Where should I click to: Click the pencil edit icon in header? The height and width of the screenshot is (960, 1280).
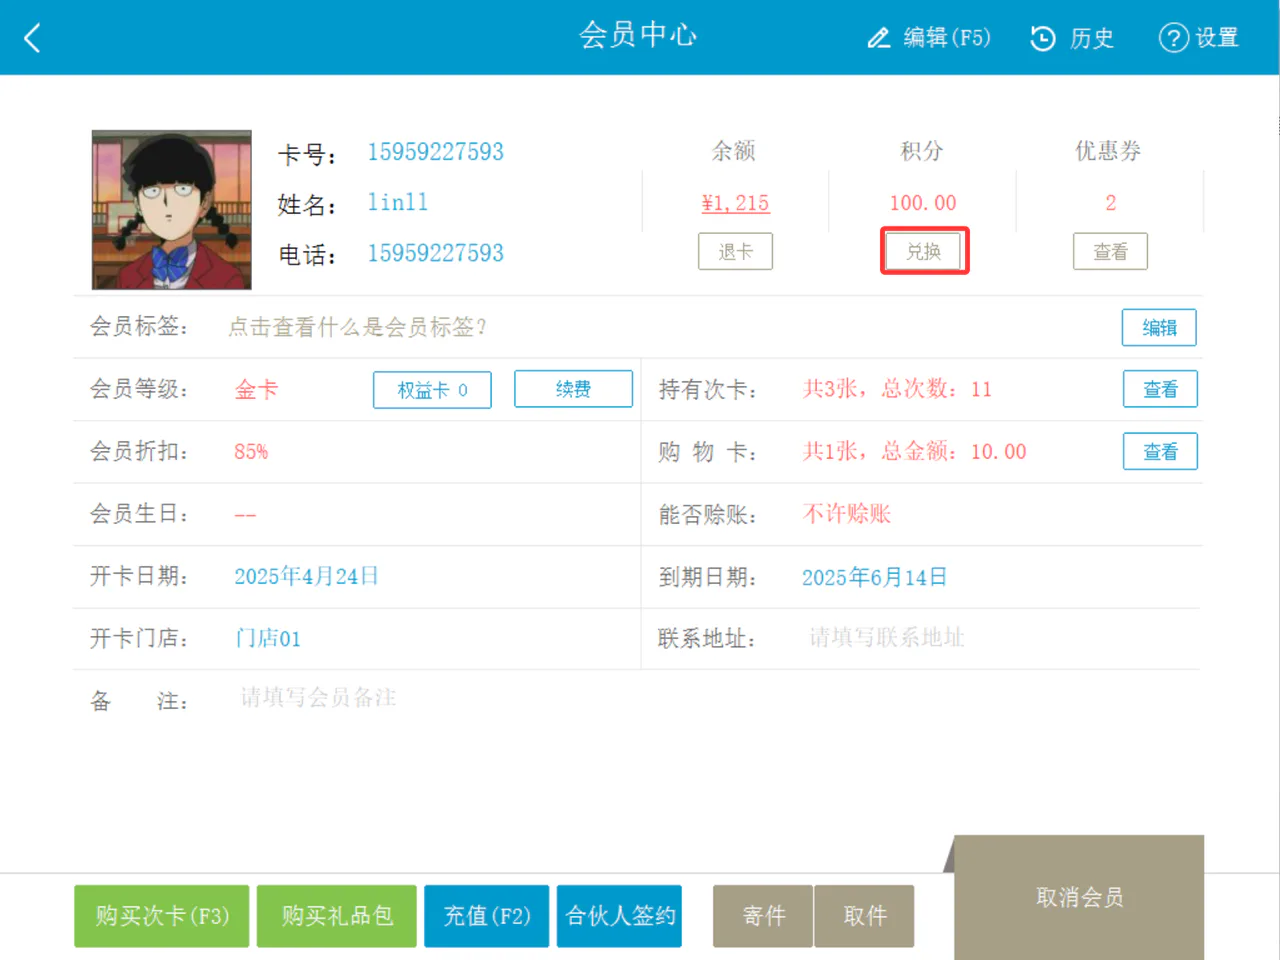[x=879, y=38]
